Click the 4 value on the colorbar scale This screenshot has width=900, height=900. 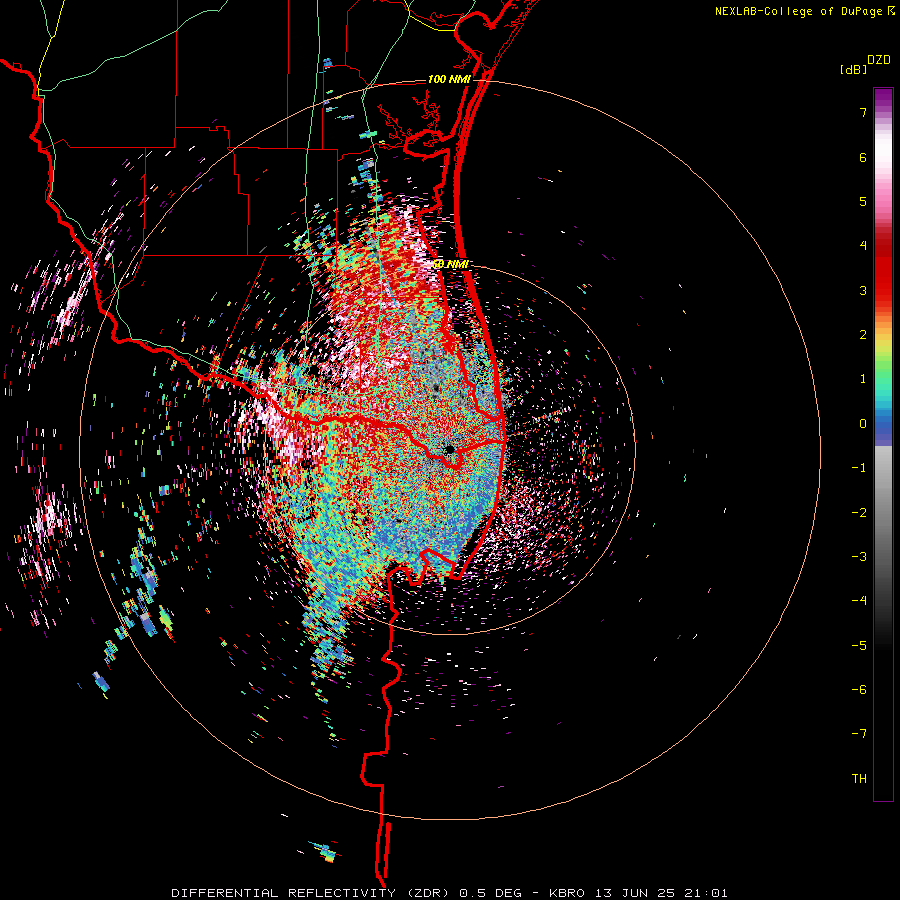click(863, 246)
